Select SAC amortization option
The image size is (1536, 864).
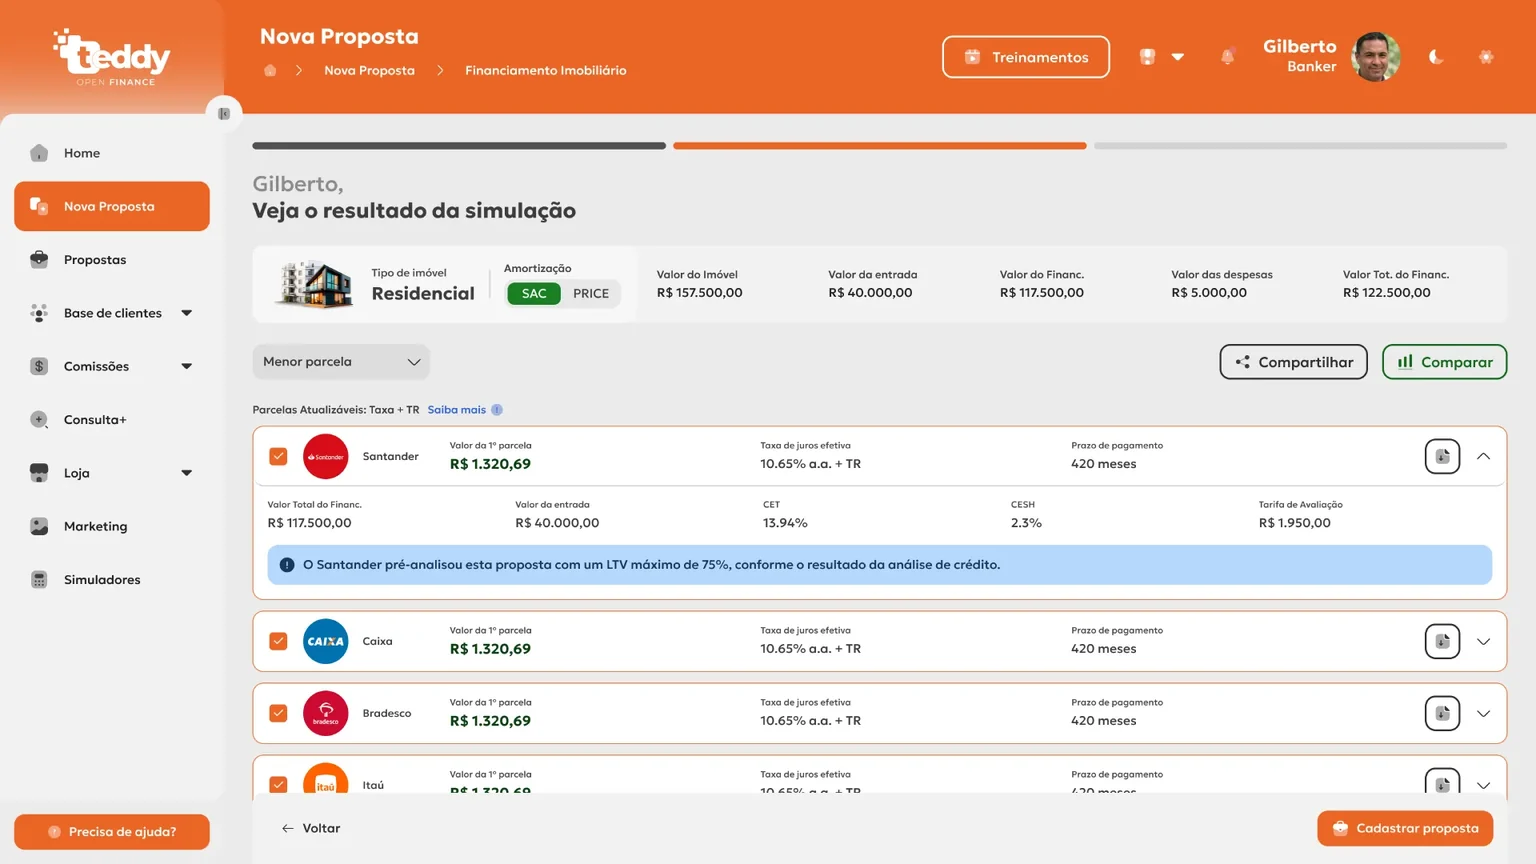coord(534,293)
